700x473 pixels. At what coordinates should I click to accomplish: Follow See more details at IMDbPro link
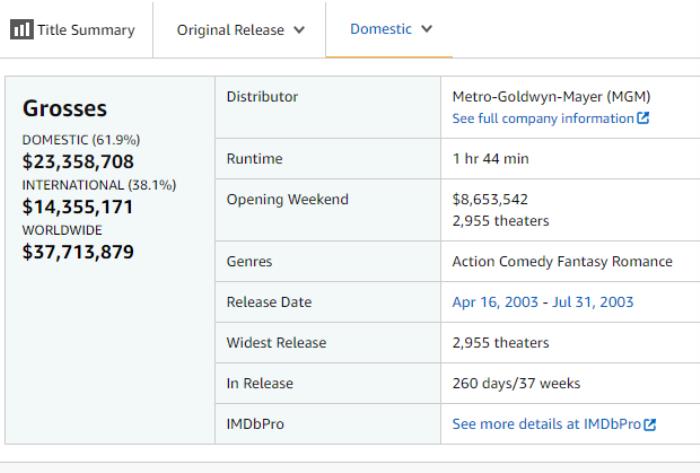(546, 424)
